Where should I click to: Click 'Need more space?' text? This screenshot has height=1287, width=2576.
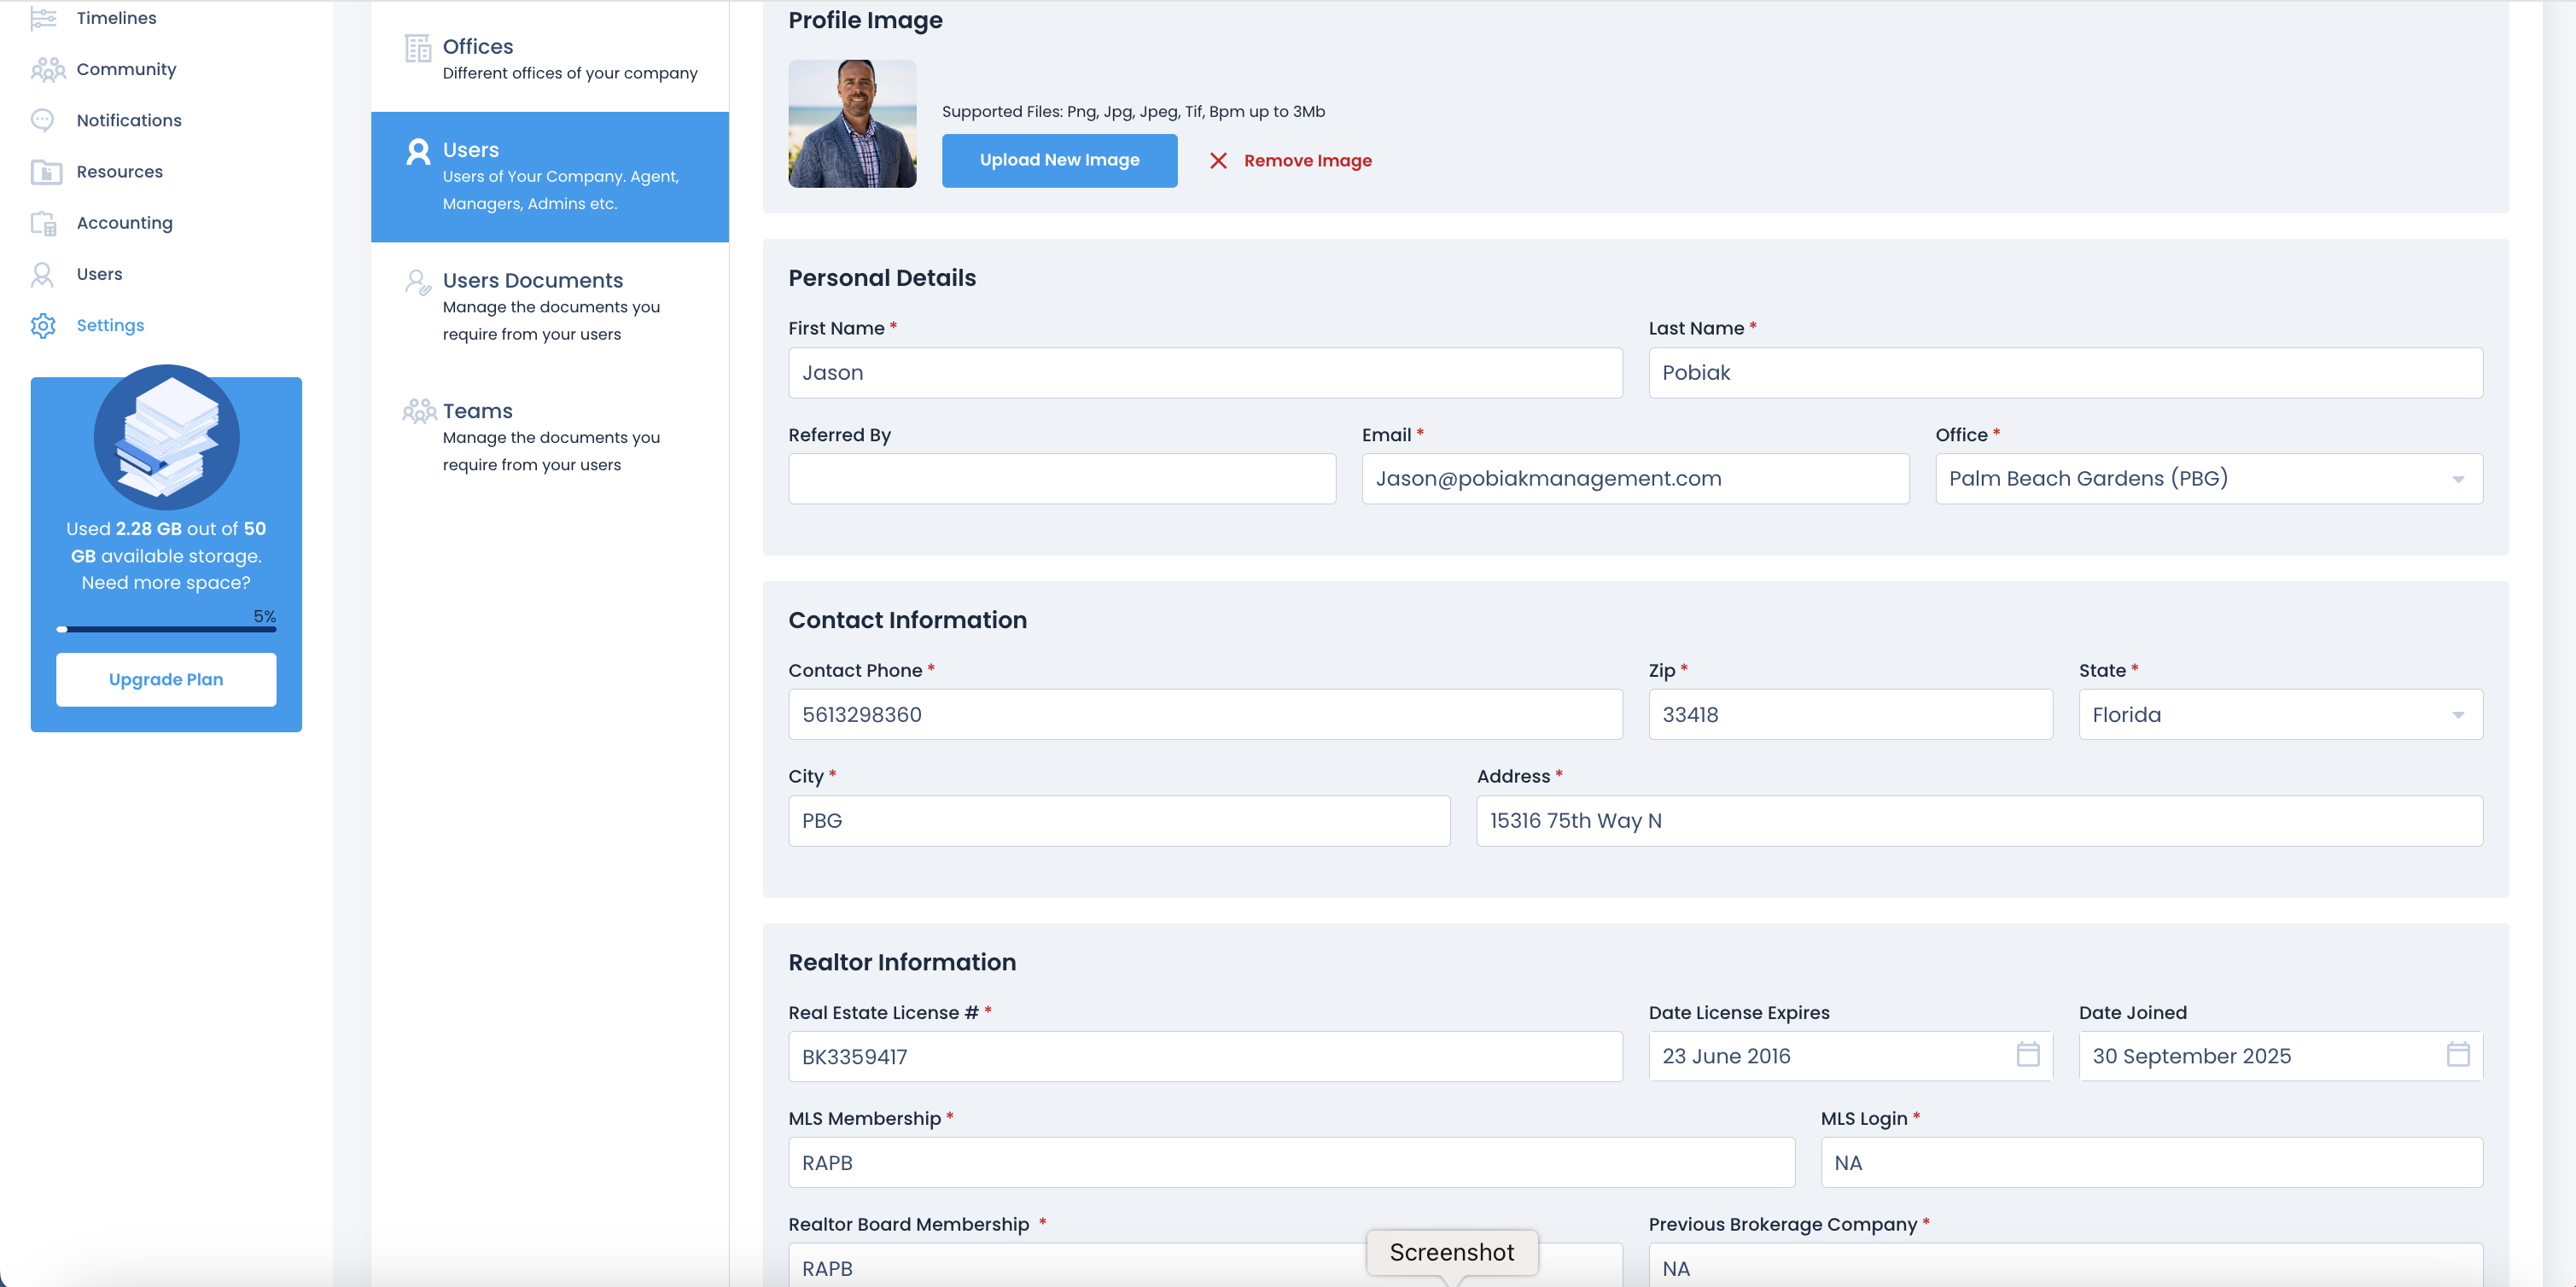pyautogui.click(x=166, y=583)
